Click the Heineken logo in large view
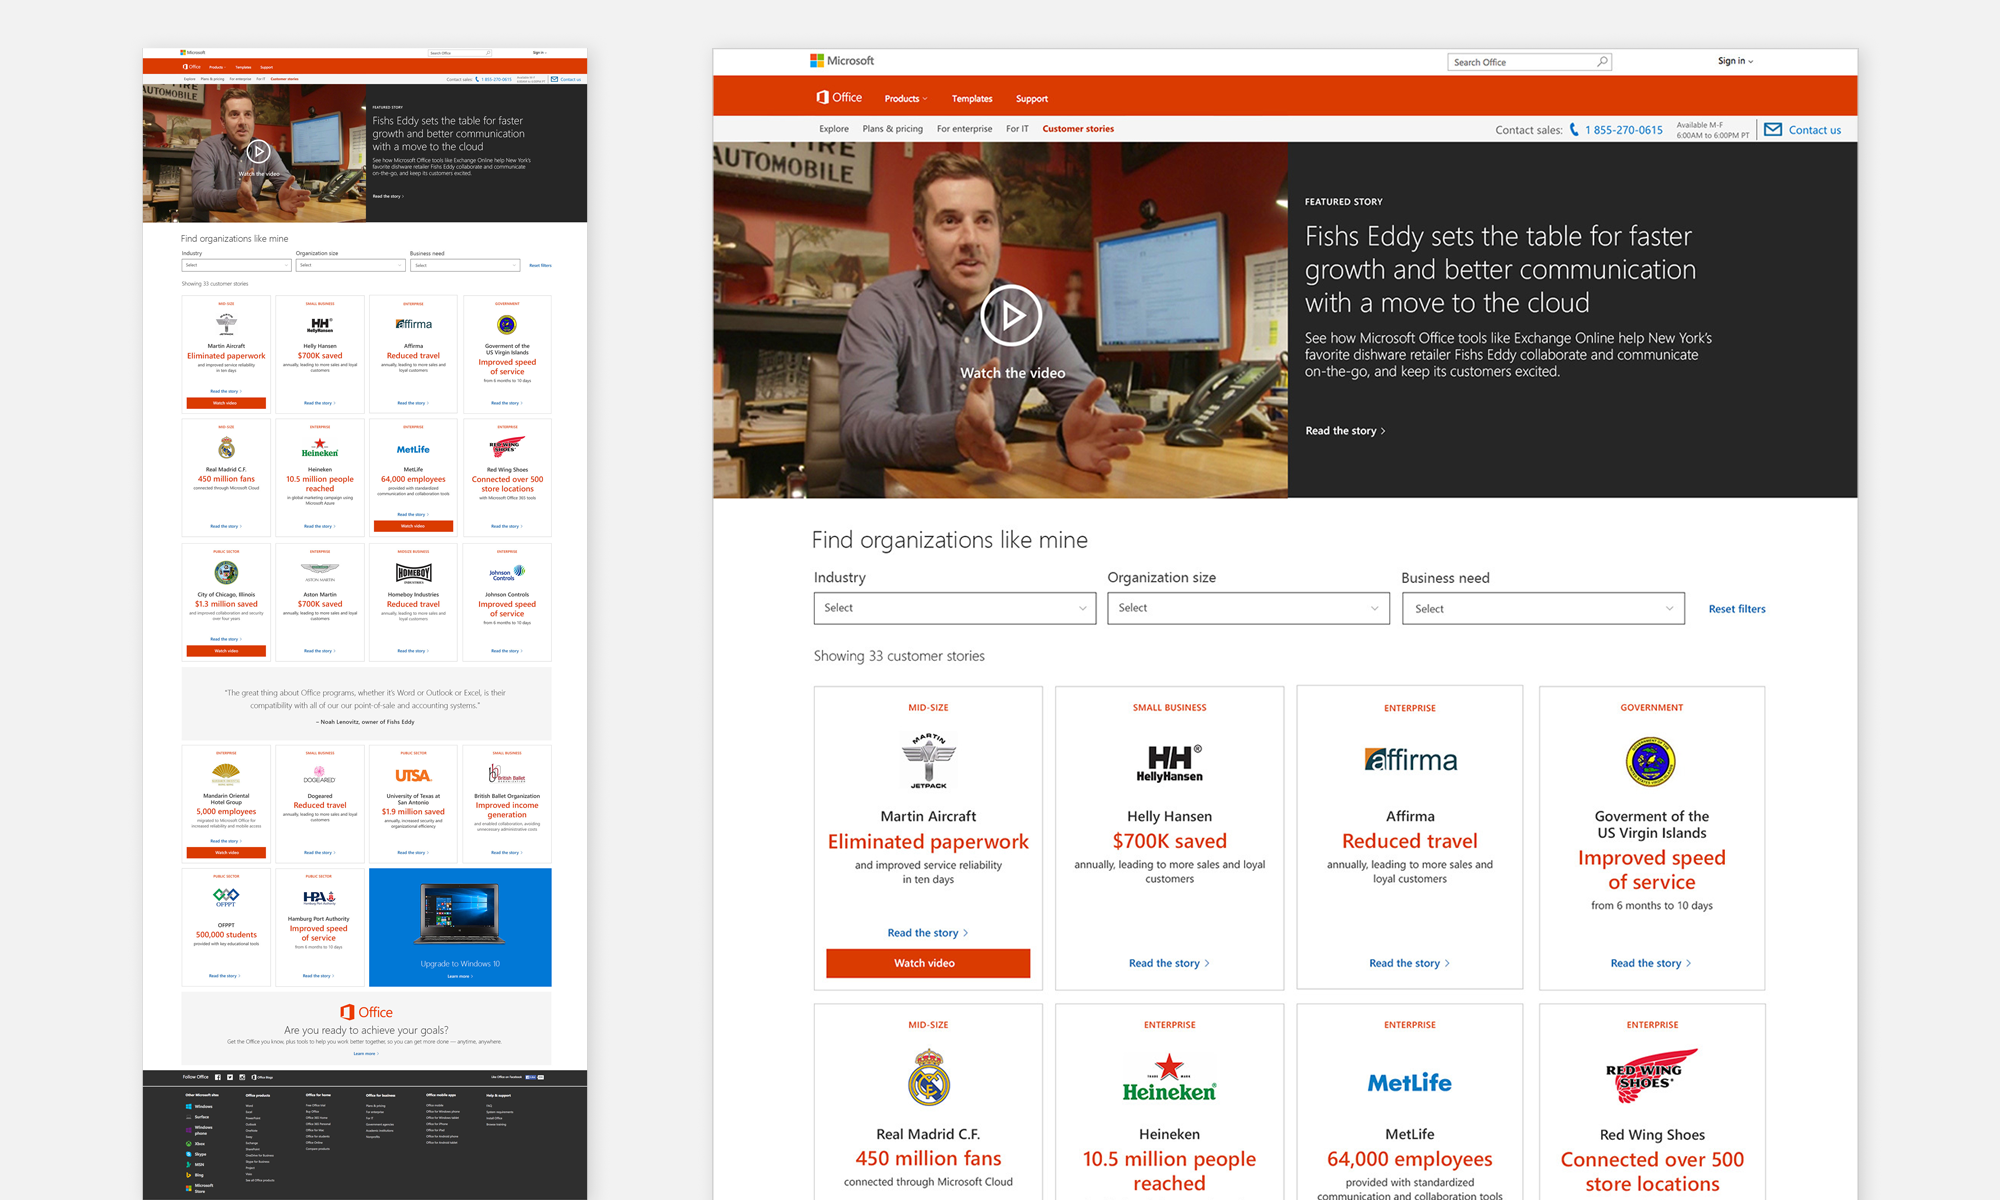Viewport: 2000px width, 1200px height. (x=1169, y=1078)
